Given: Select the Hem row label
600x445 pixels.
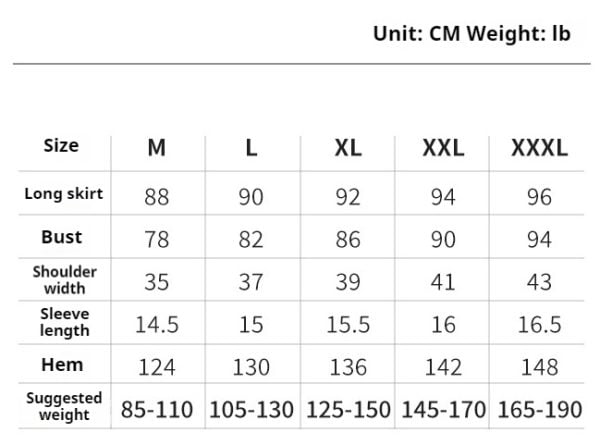Looking at the screenshot, I should point(62,364).
